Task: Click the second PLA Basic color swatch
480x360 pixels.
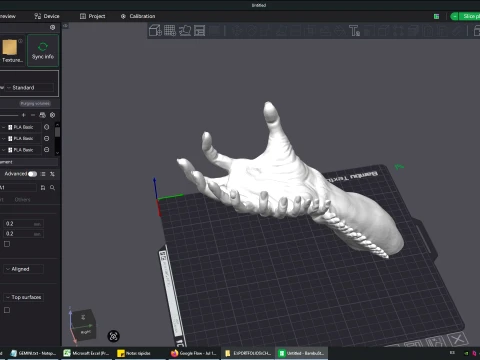Action: (10, 138)
